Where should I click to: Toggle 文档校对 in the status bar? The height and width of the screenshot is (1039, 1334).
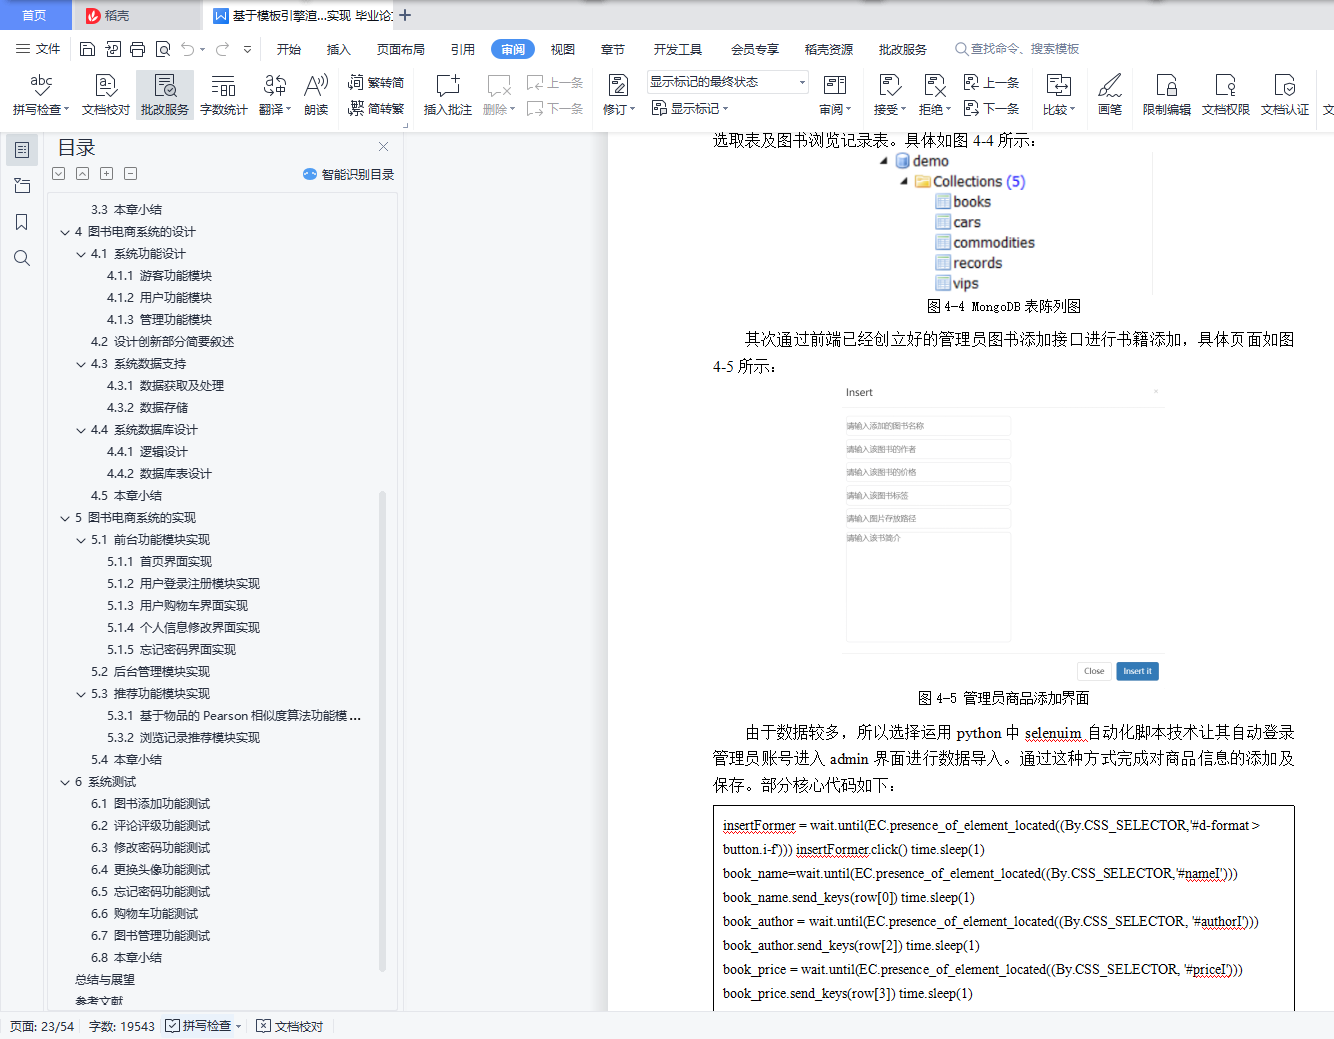[290, 1026]
